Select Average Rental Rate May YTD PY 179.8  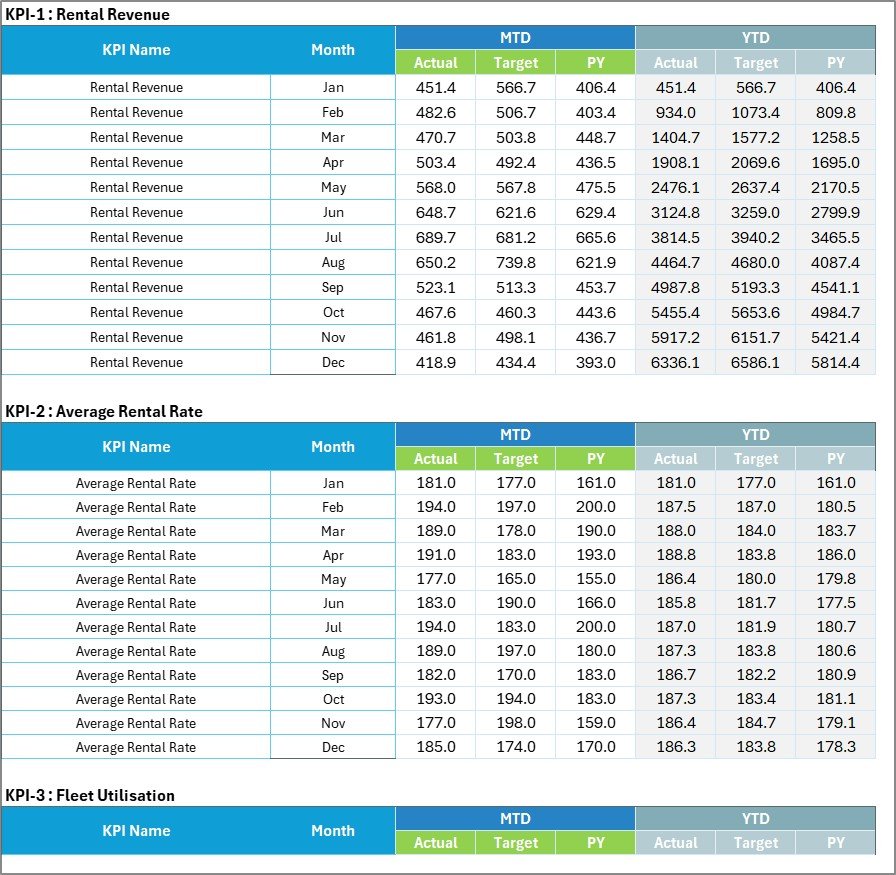coord(835,579)
